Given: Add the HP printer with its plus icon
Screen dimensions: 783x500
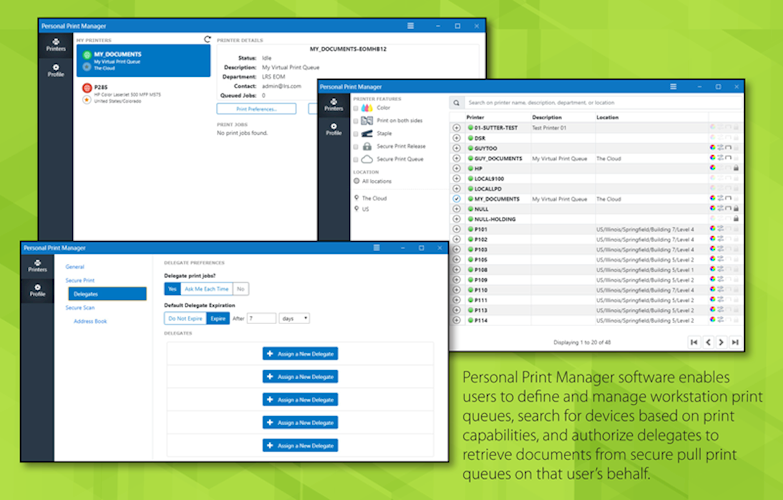Looking at the screenshot, I should (x=456, y=168).
